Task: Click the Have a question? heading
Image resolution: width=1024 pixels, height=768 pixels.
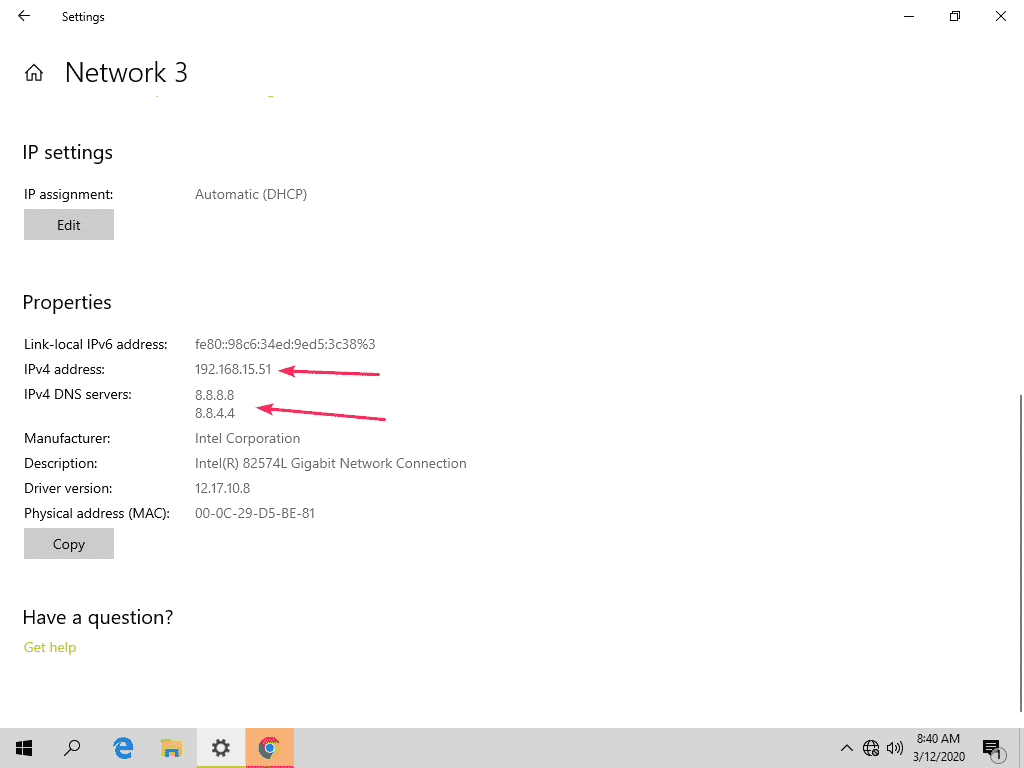Action: point(98,618)
